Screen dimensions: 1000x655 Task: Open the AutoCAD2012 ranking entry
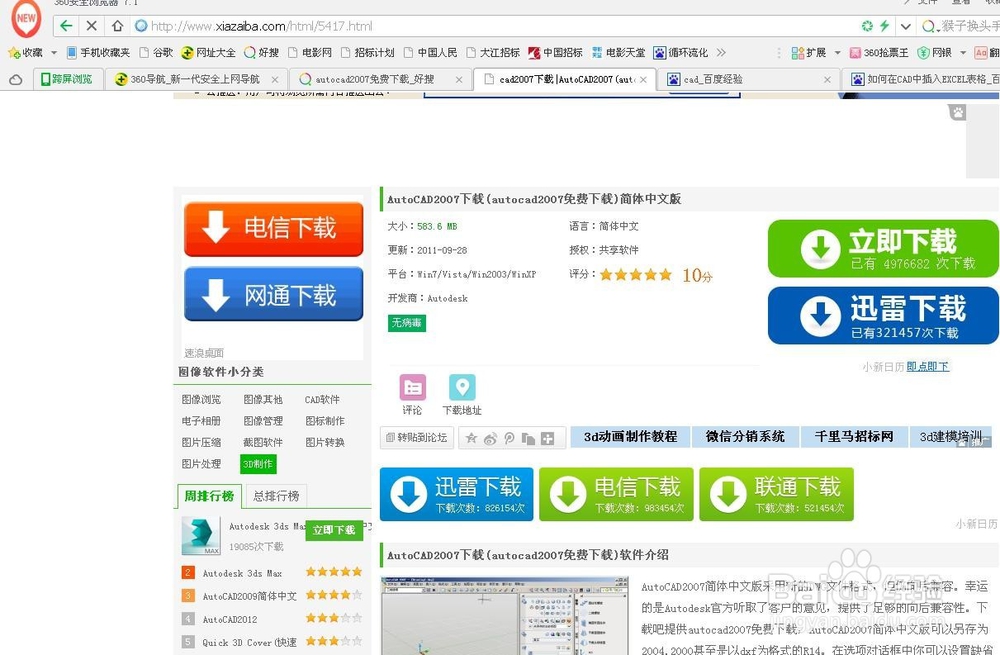(230, 619)
